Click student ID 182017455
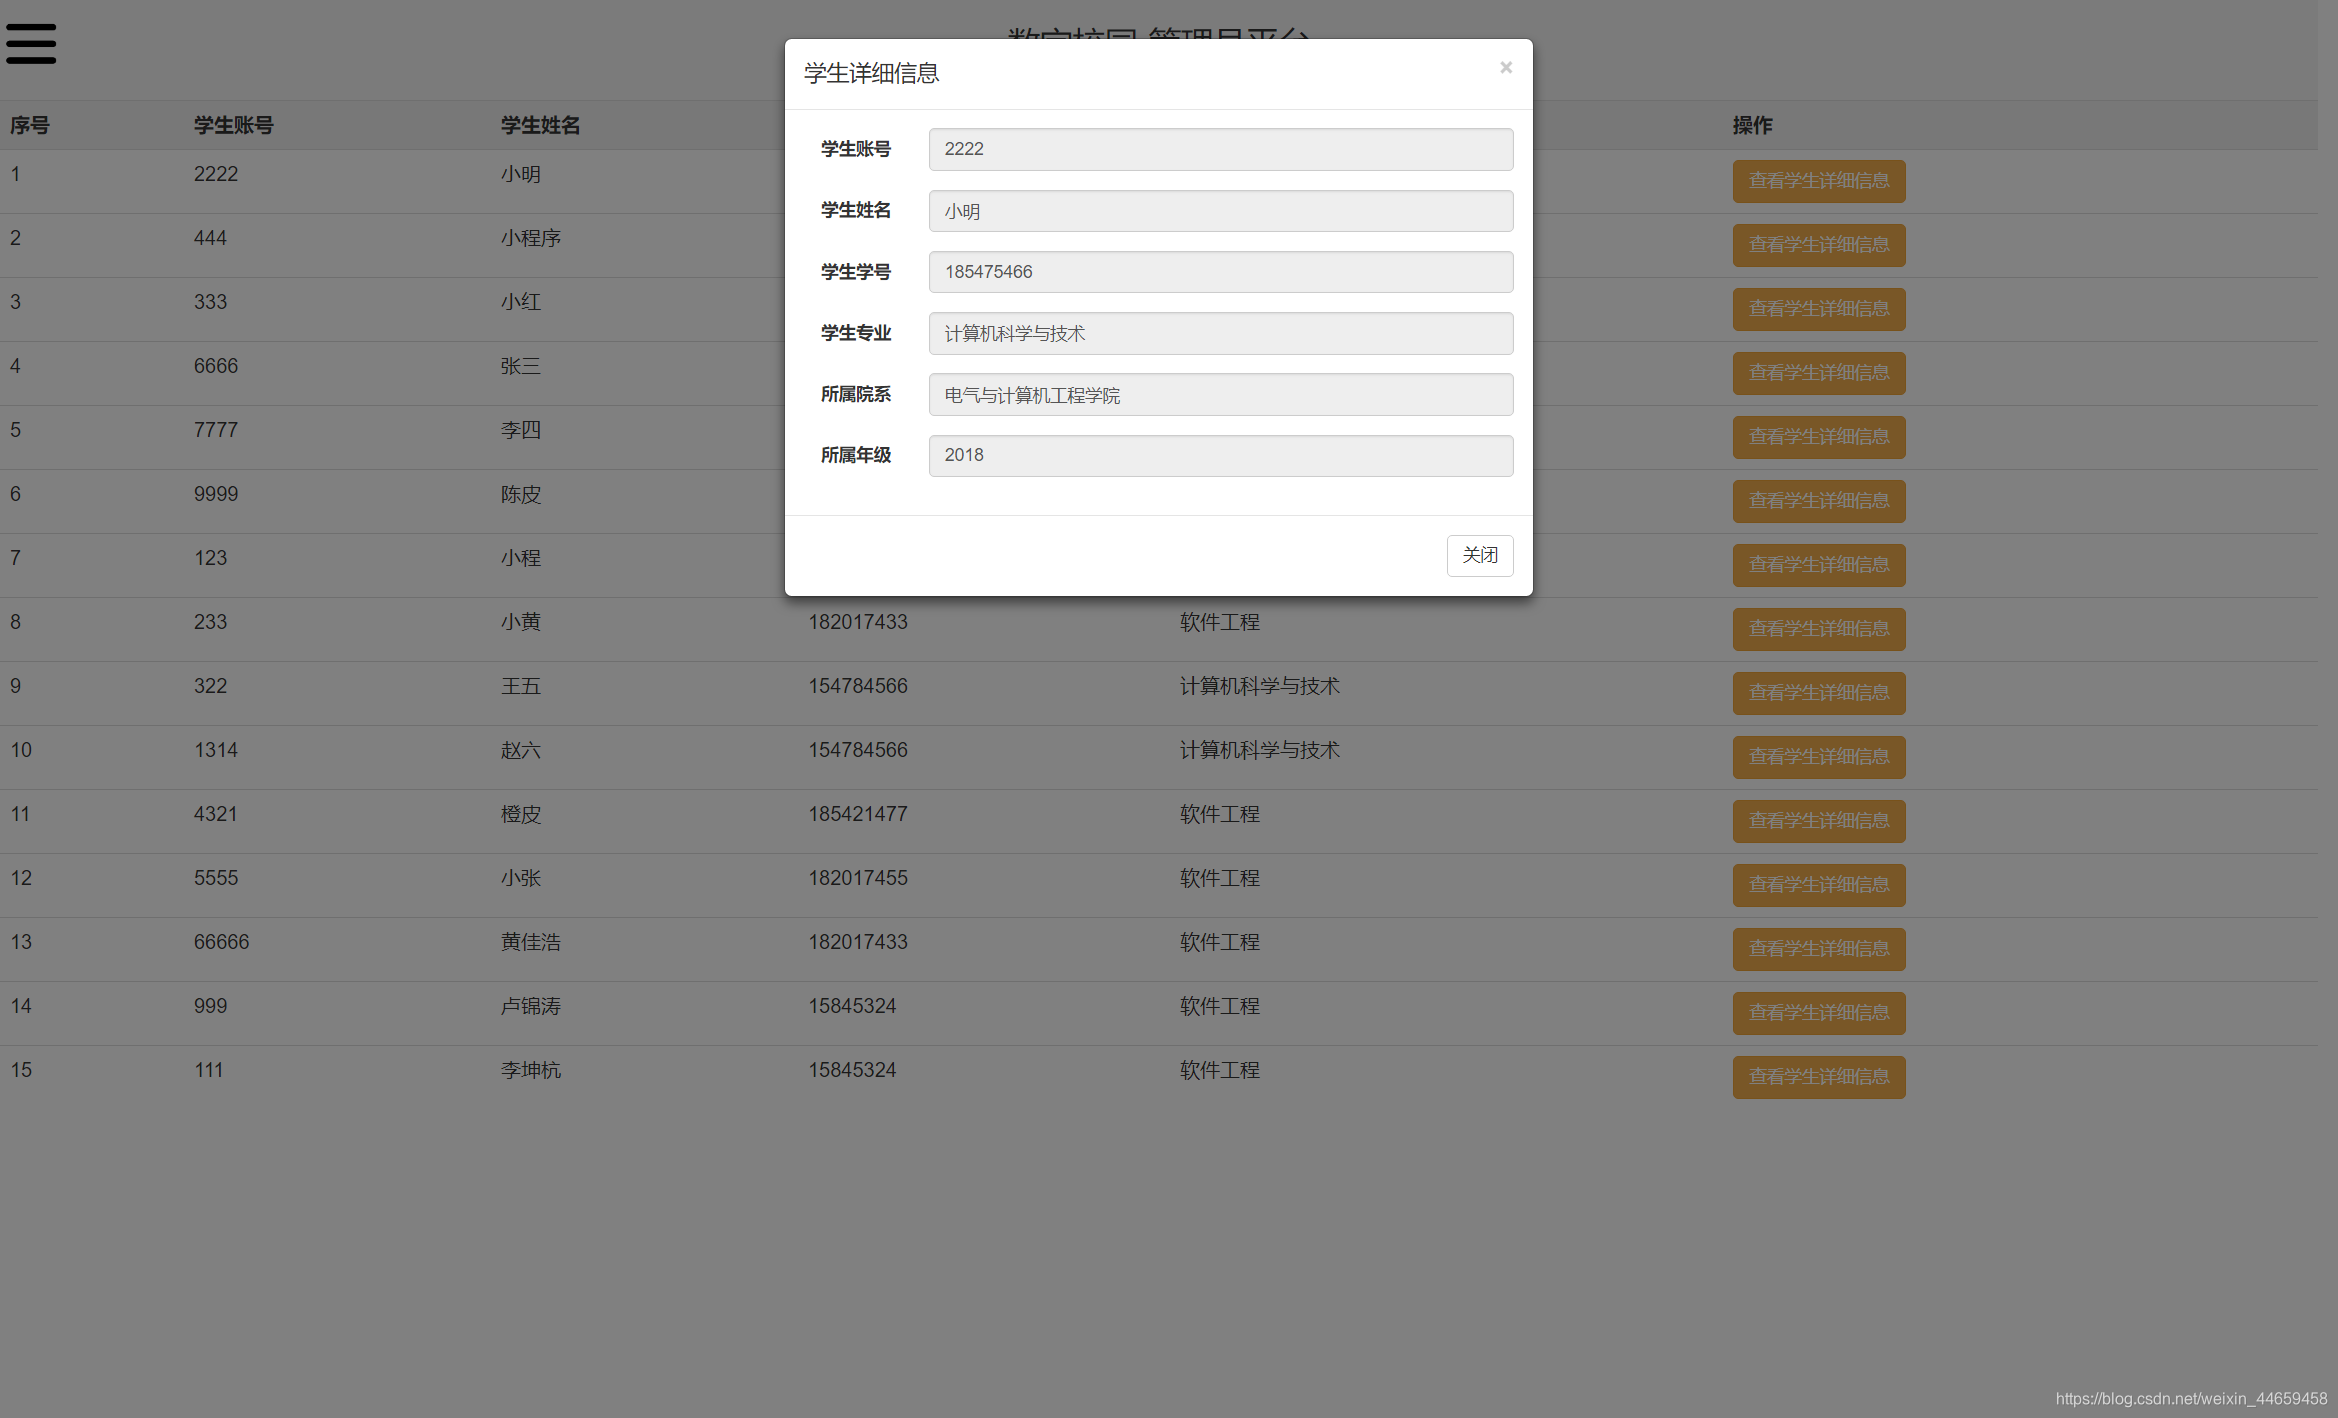Image resolution: width=2338 pixels, height=1418 pixels. click(x=858, y=878)
